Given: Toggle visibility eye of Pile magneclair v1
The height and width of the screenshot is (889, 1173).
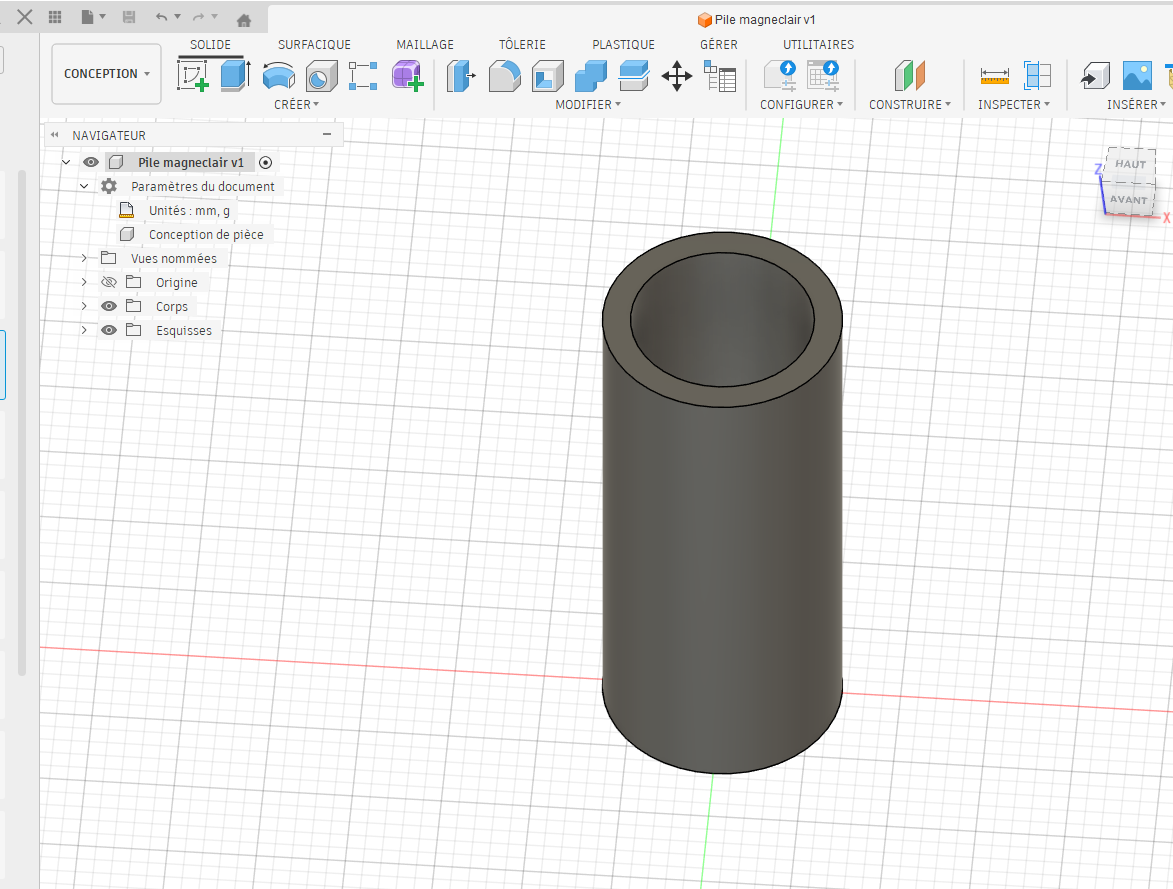Looking at the screenshot, I should click(91, 162).
